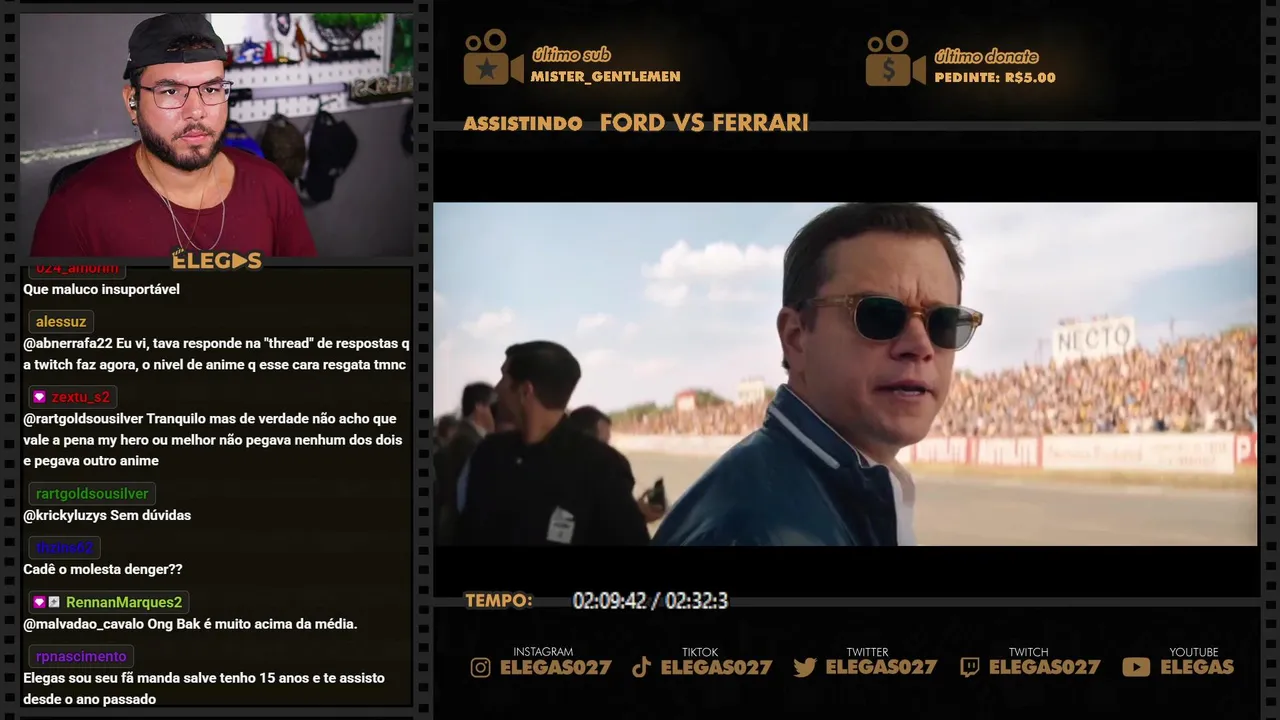Click Instagram handle ELEGAS027
Screen dimensions: 1280x720
point(555,668)
